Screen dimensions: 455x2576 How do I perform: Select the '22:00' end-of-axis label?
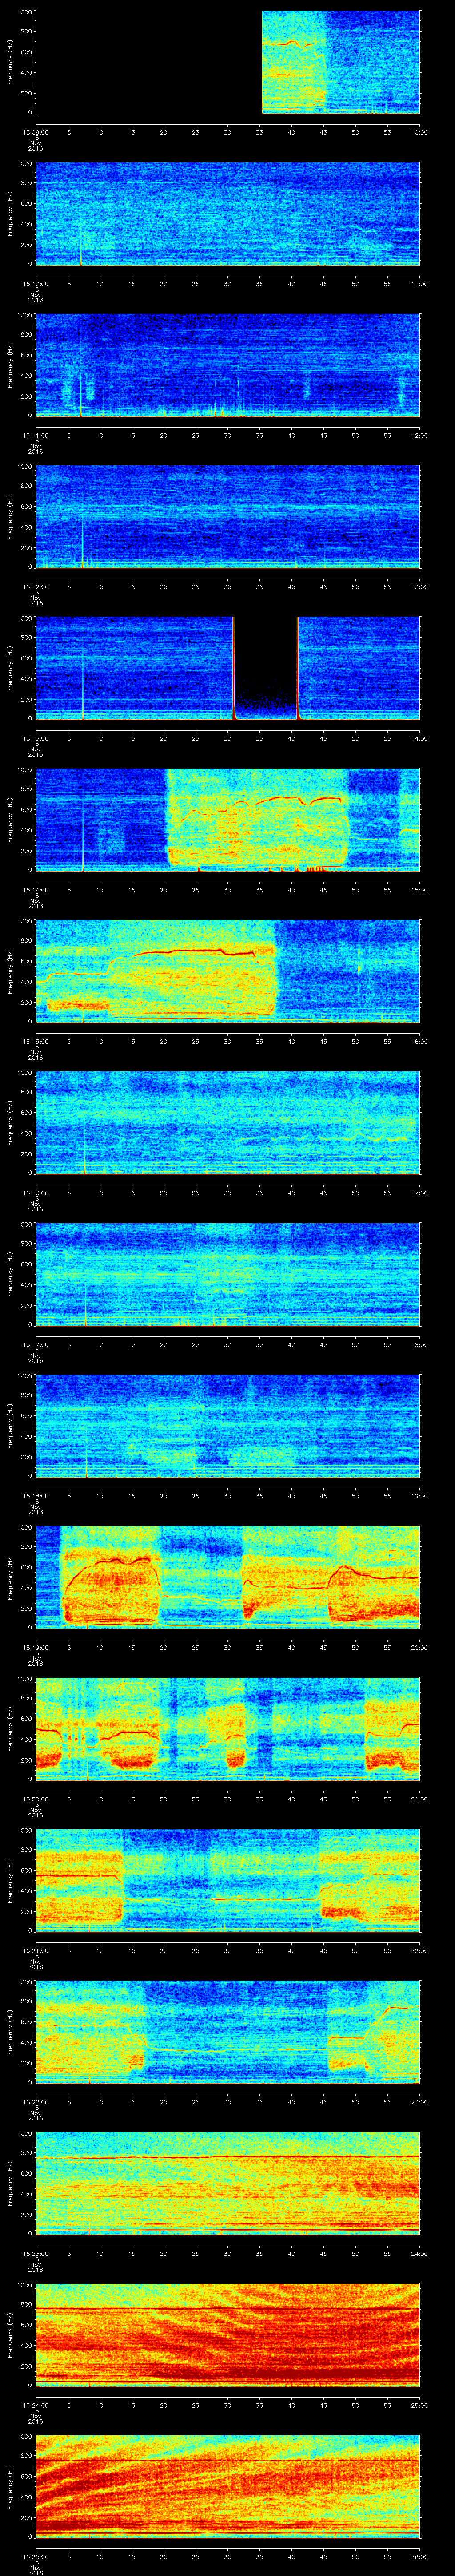[x=420, y=1950]
